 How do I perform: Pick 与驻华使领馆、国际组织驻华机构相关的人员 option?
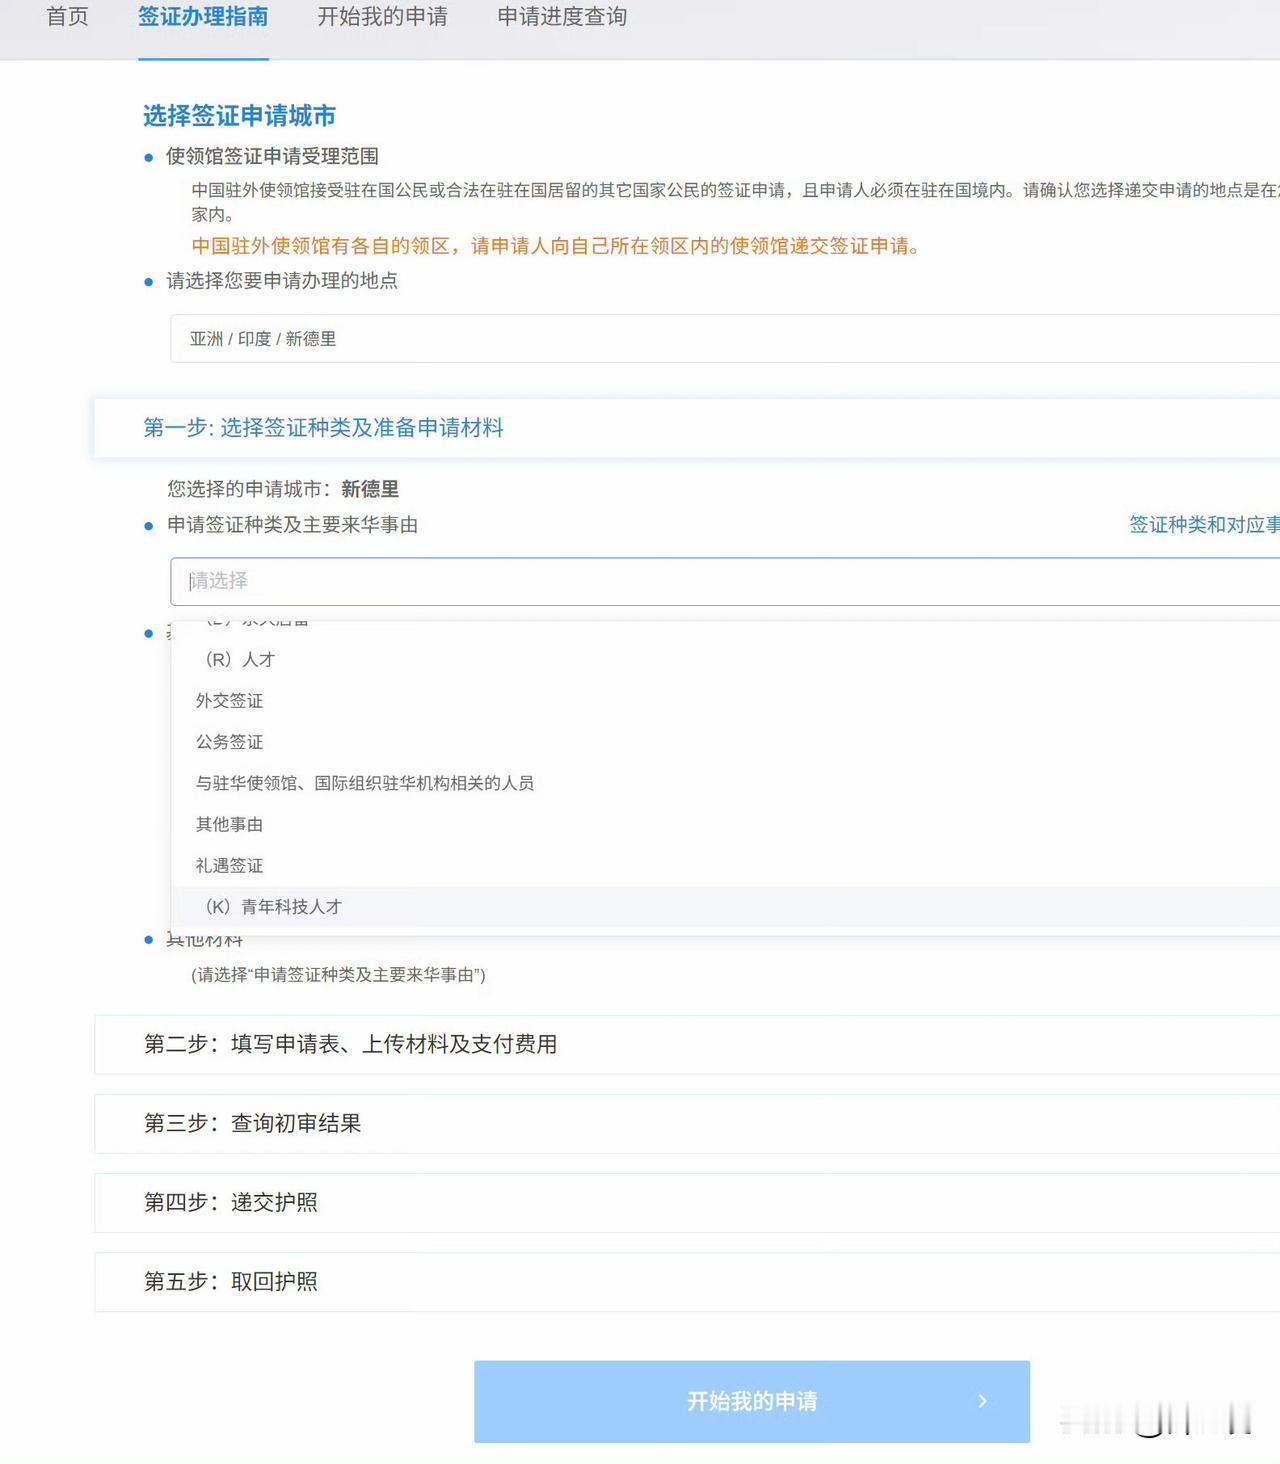coord(725,783)
